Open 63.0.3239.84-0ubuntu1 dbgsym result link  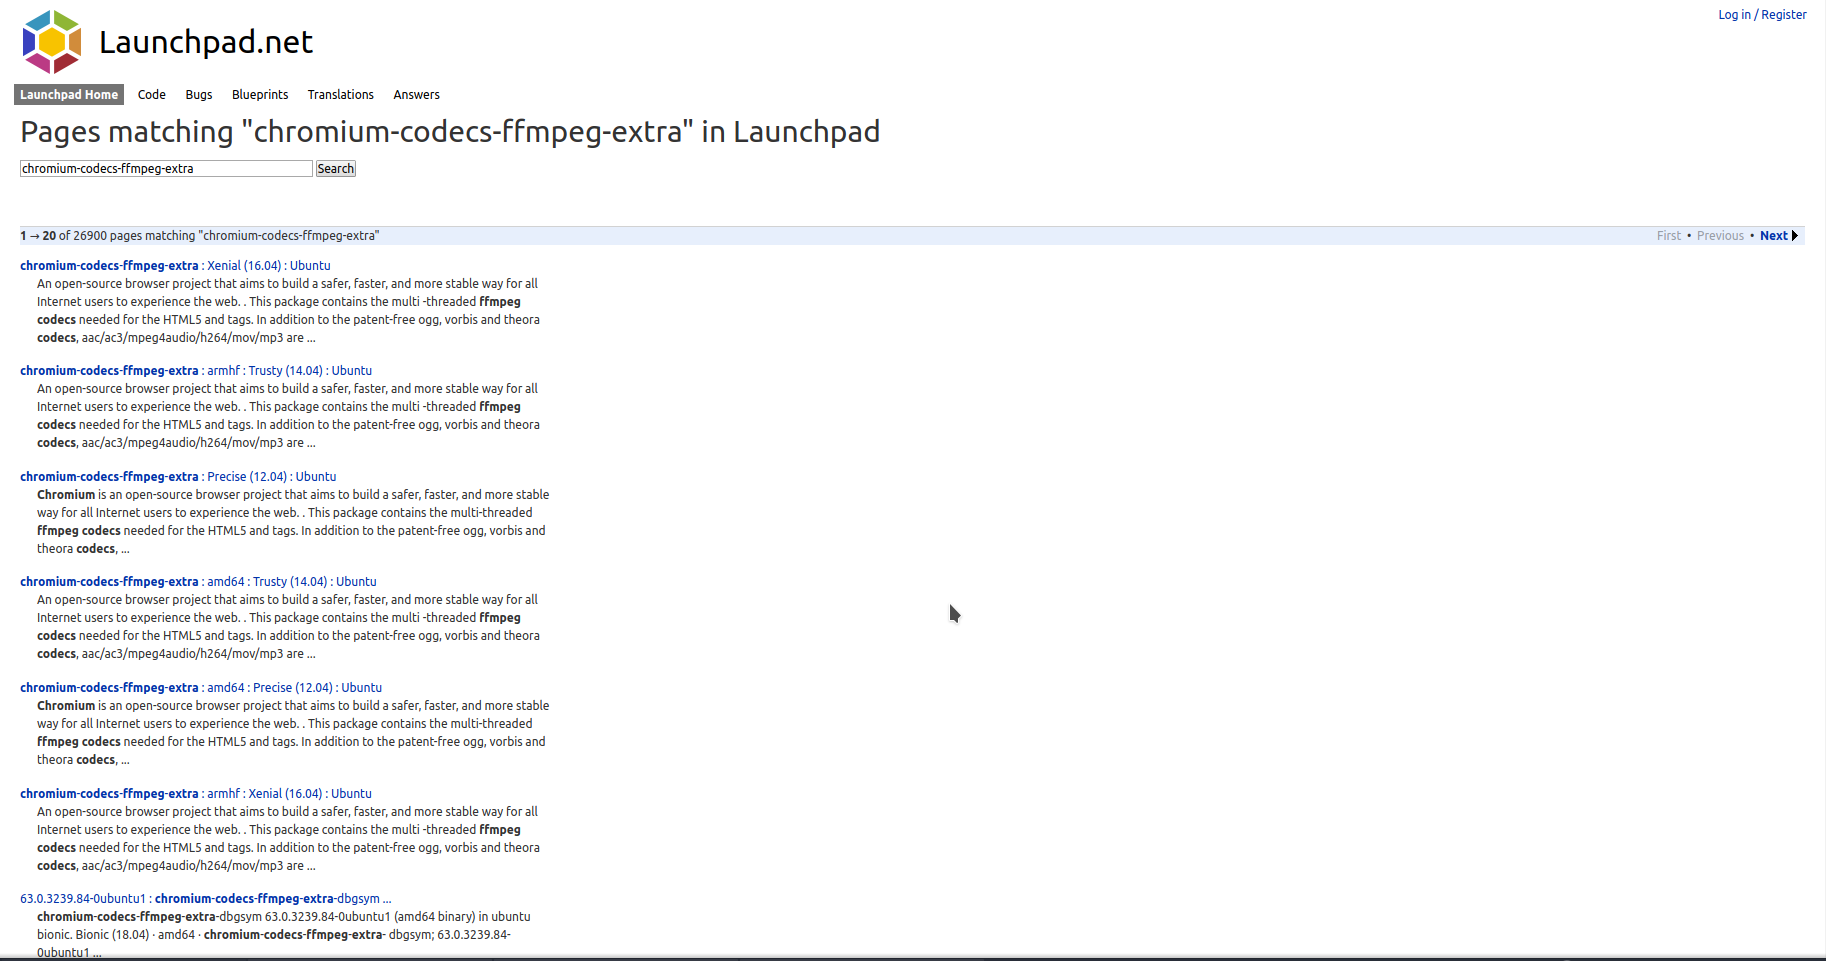pos(206,899)
